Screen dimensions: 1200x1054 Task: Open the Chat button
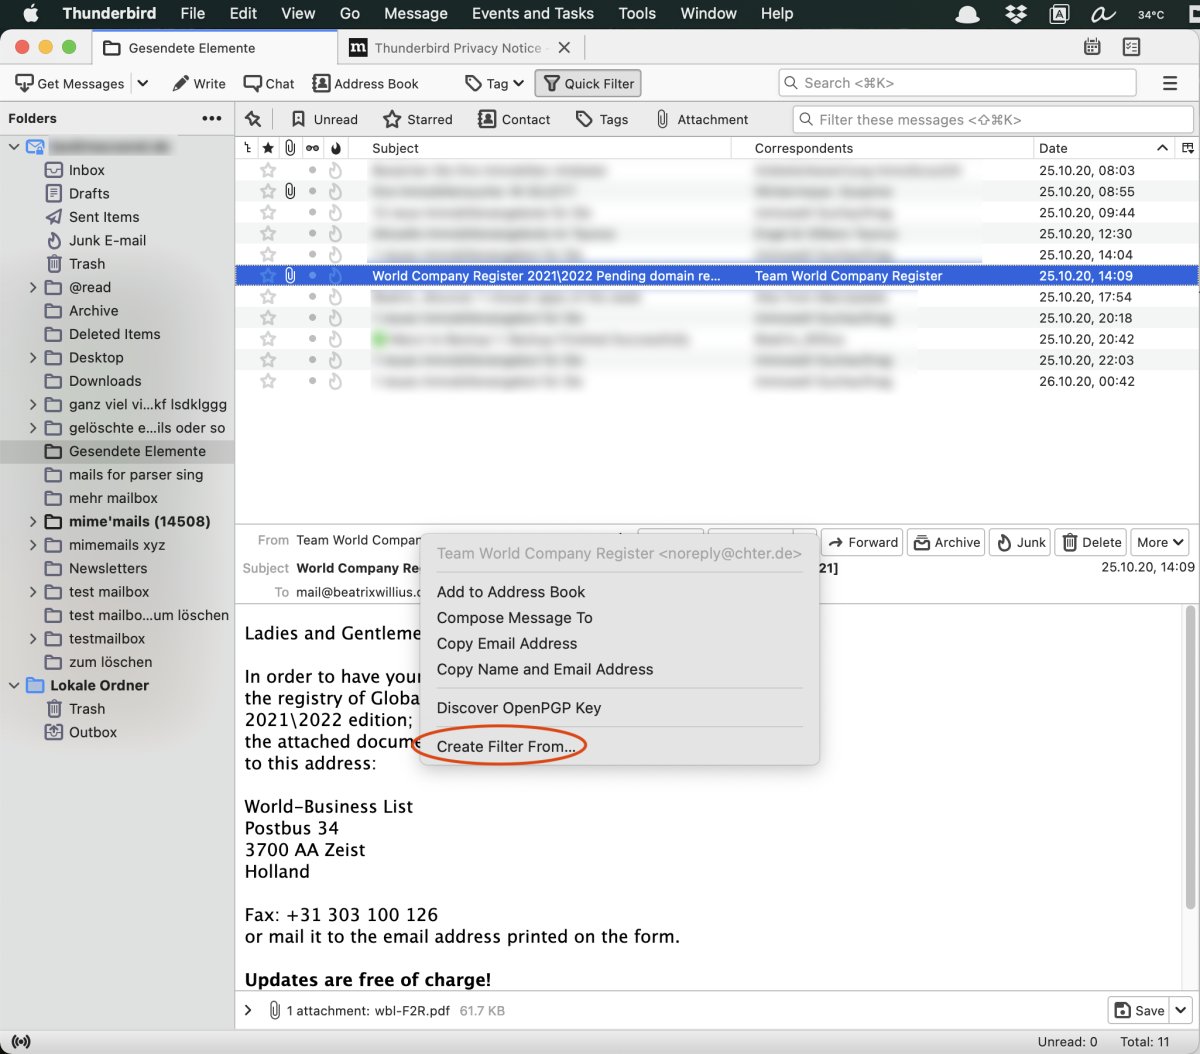(x=269, y=83)
